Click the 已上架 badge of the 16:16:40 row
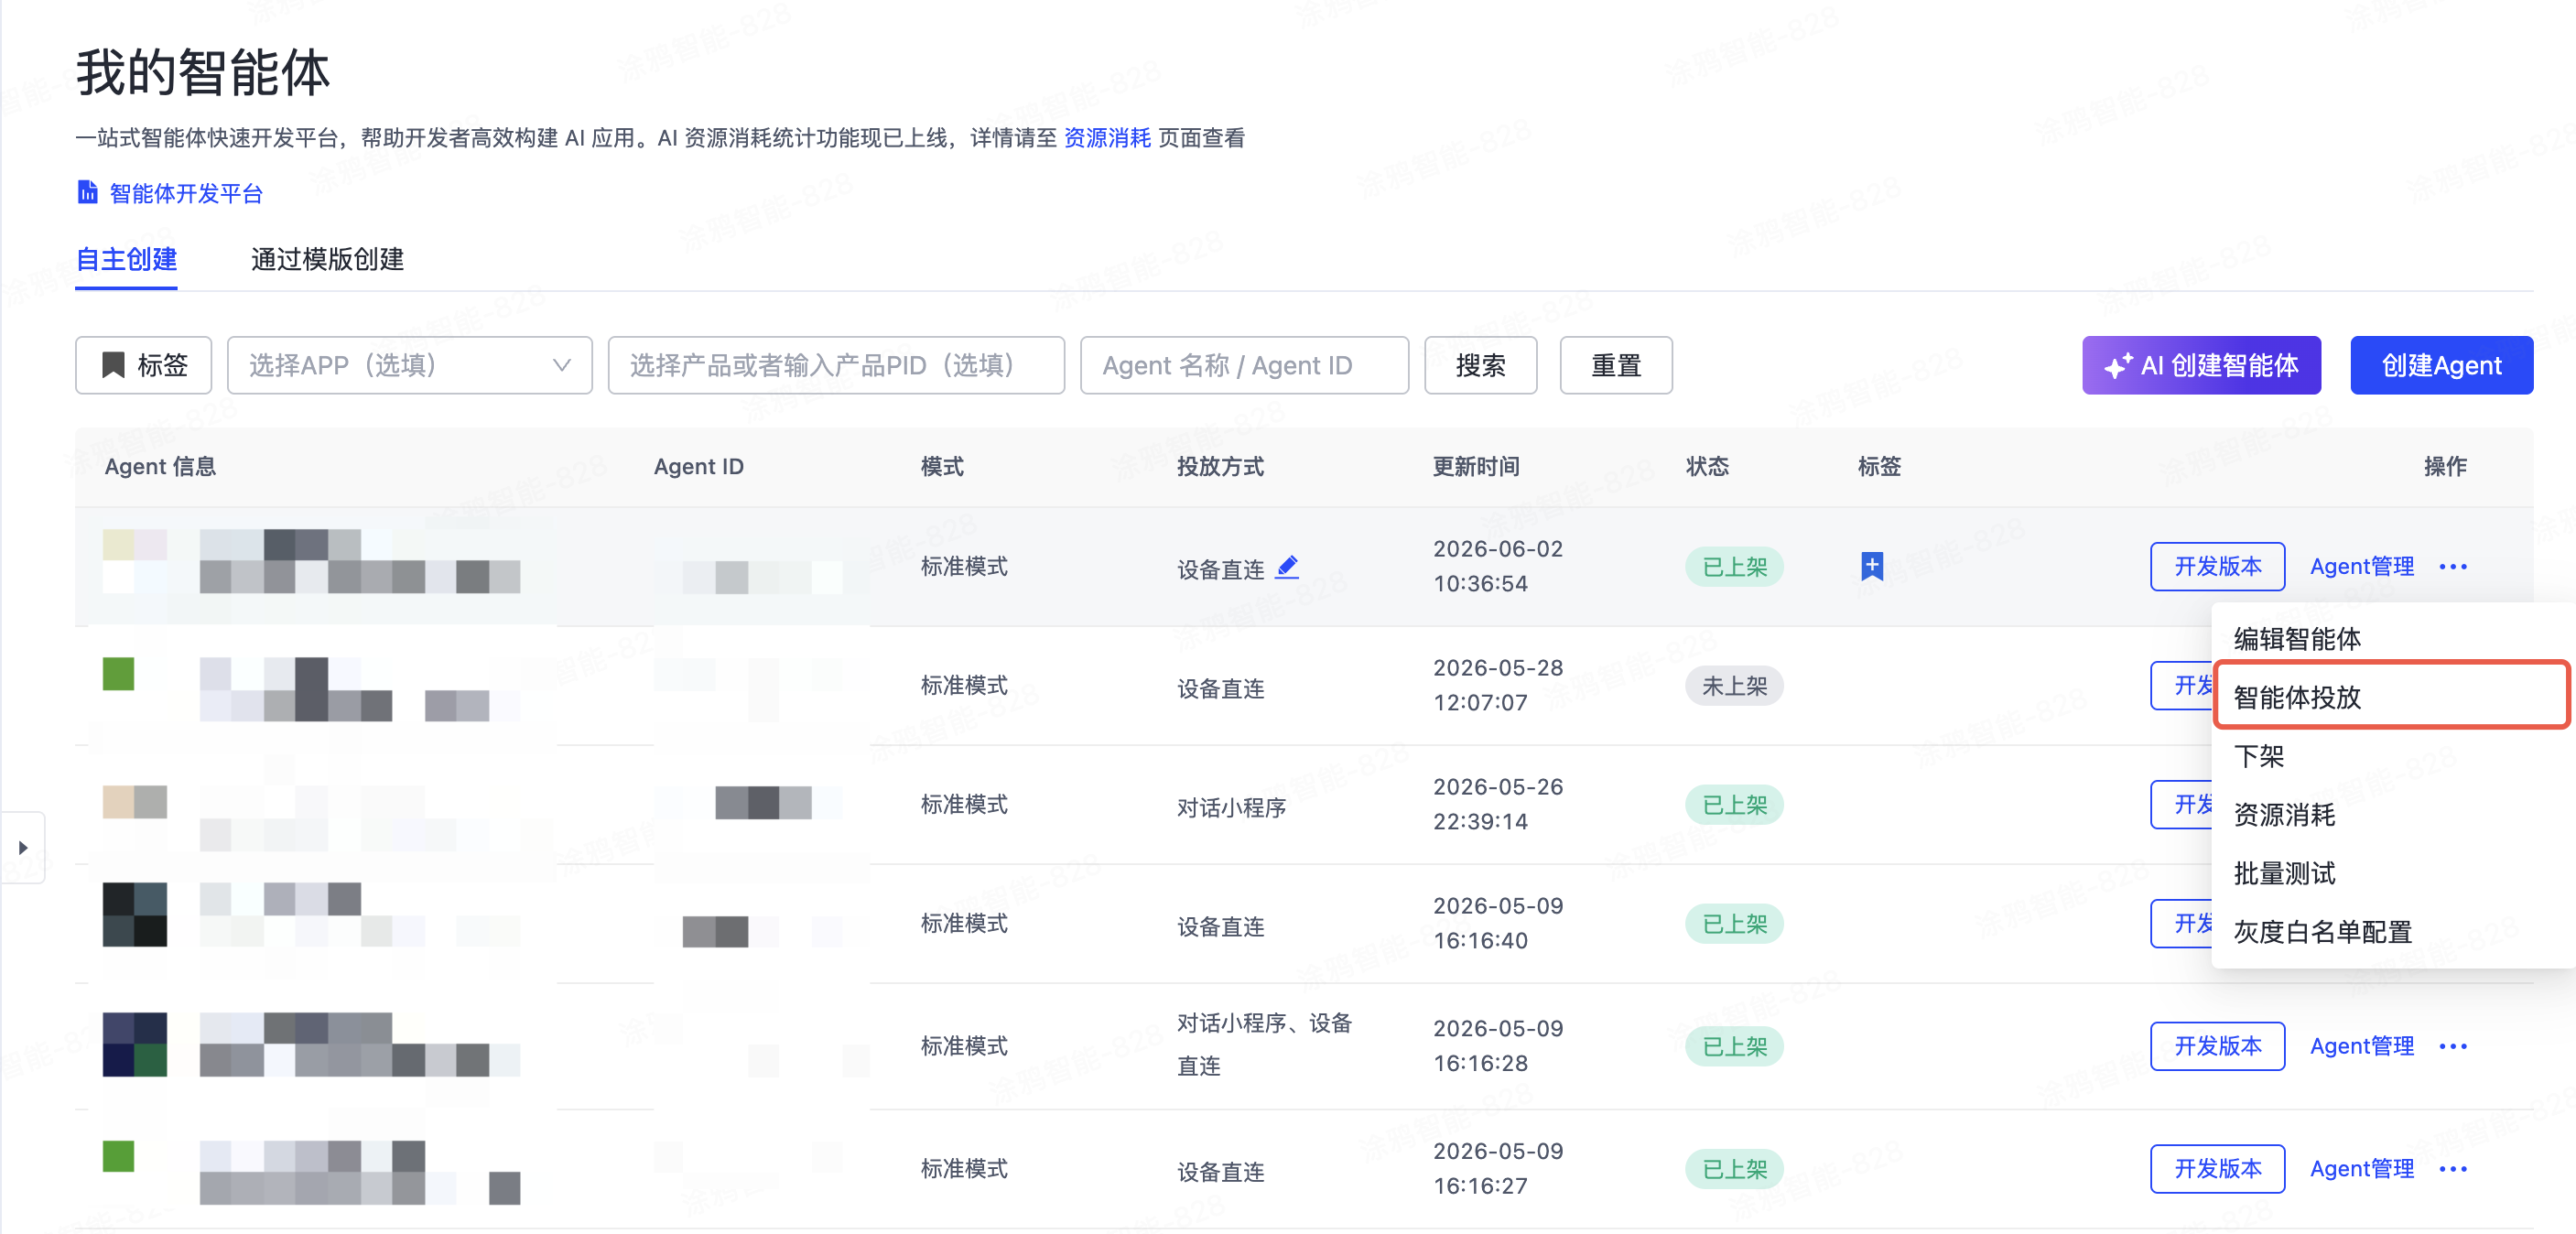The image size is (2576, 1234). pos(1734,924)
